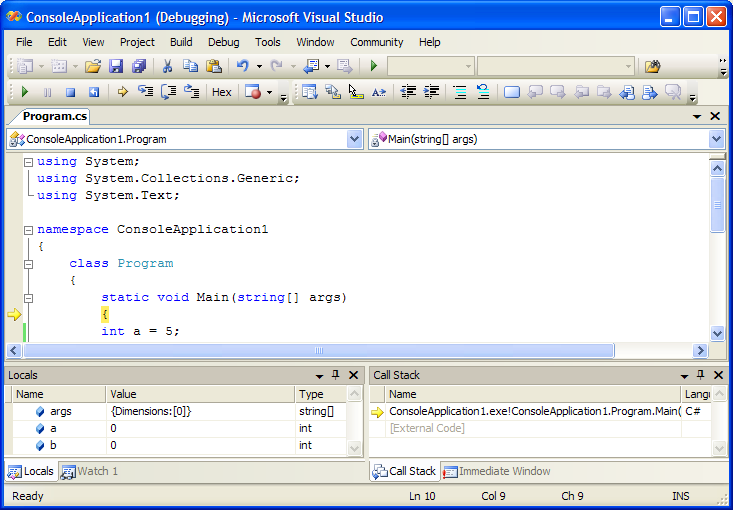
Task: Open the document list arrow beside the editor close button
Action: pos(697,116)
